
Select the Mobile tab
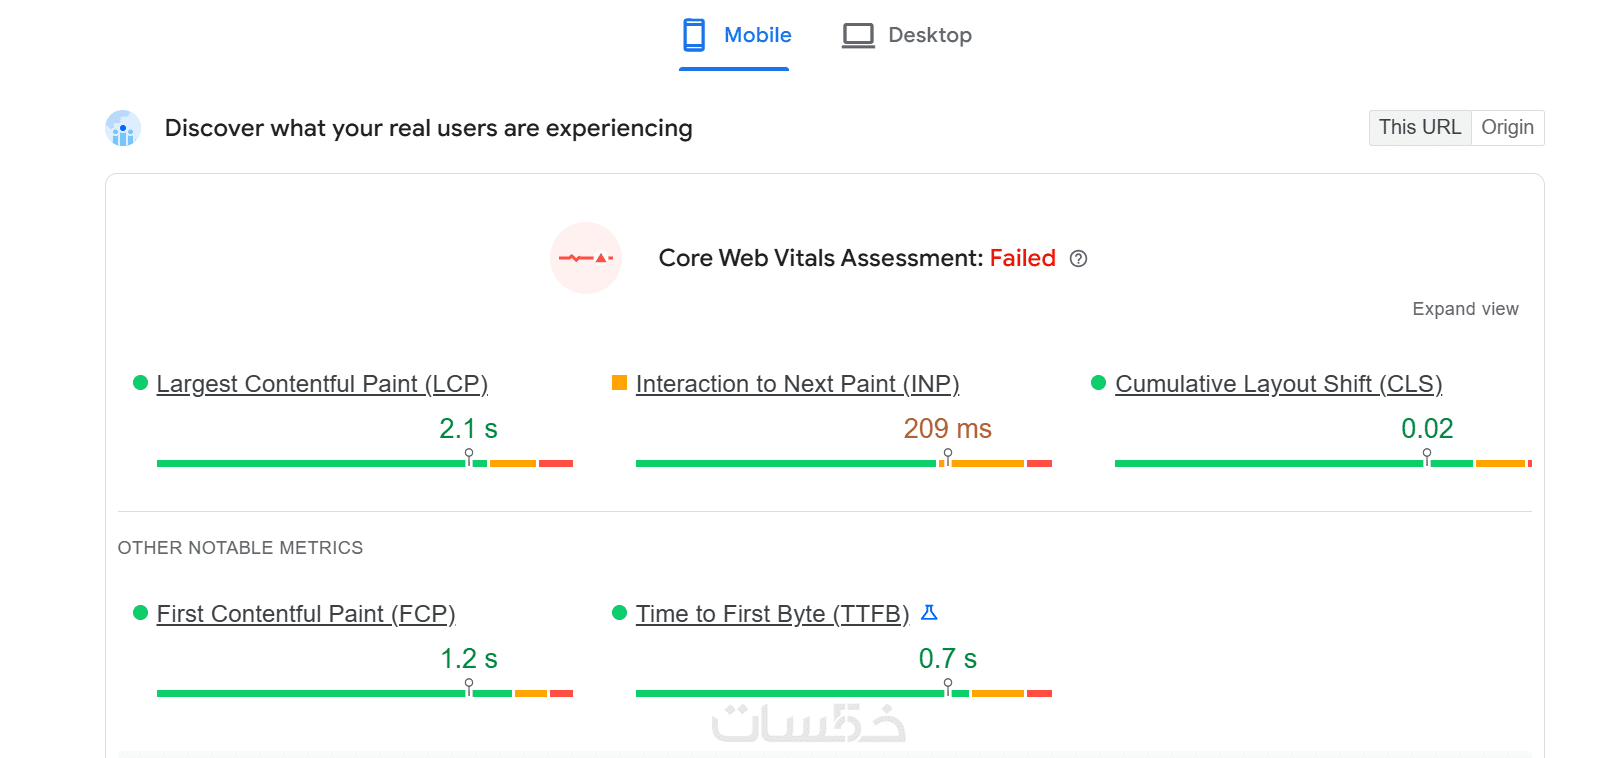pos(757,35)
